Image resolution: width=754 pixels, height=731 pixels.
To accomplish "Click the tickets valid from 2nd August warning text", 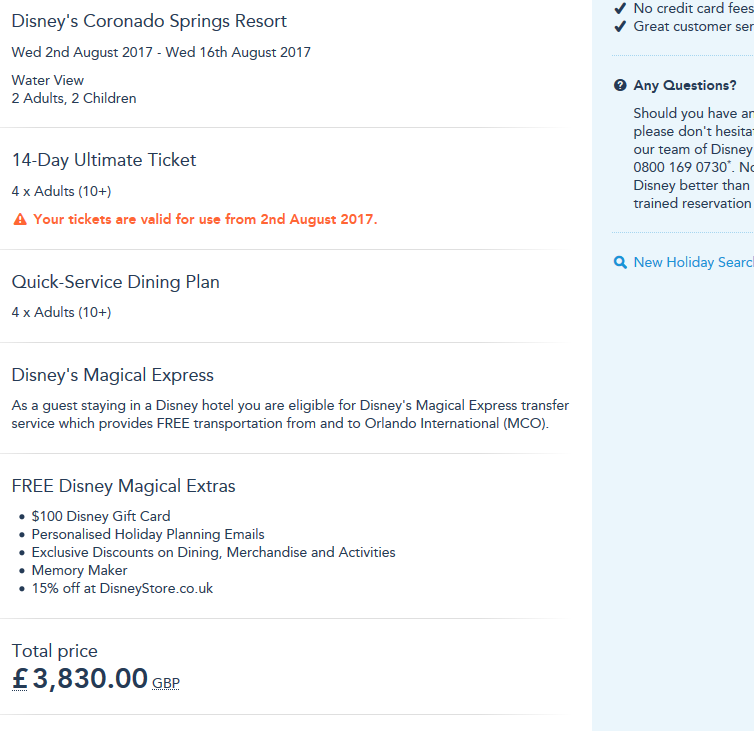I will (x=205, y=219).
